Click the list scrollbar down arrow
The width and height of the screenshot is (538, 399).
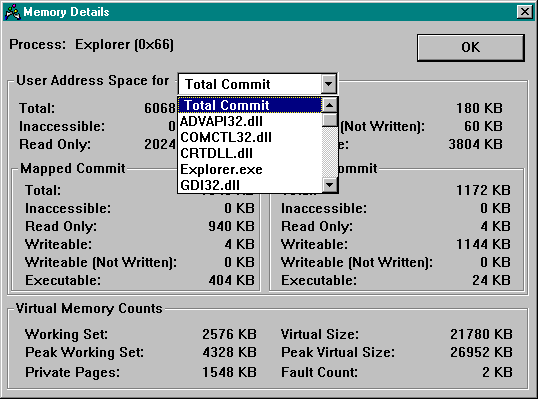click(x=330, y=185)
